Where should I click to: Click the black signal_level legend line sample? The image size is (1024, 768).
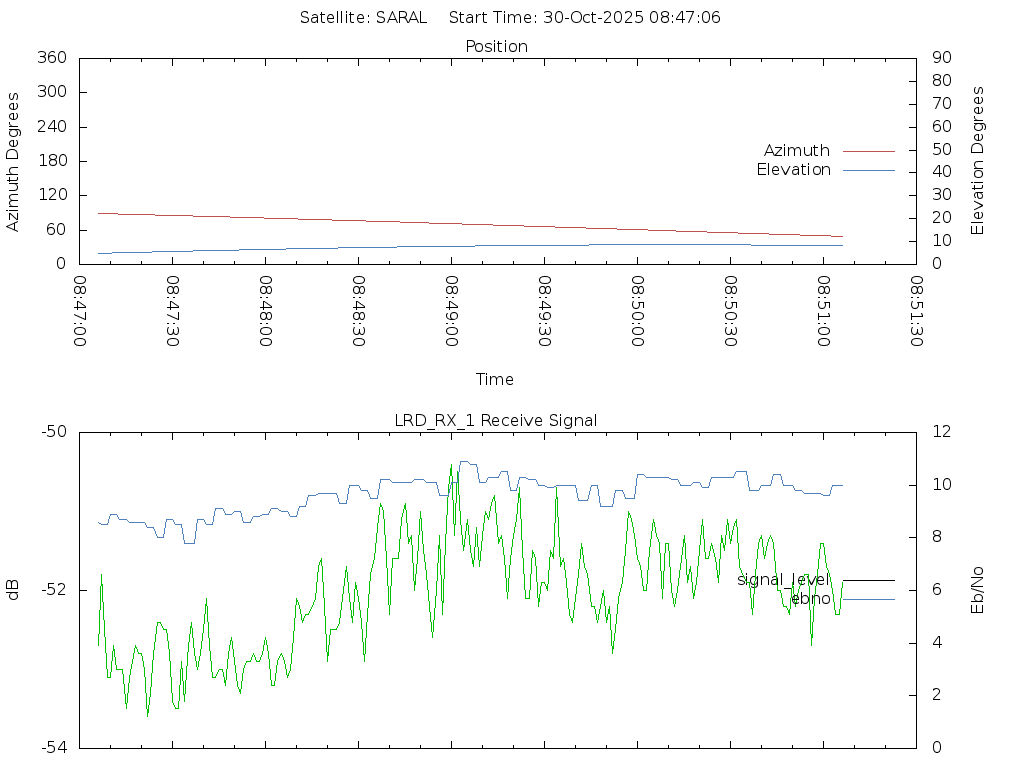point(868,580)
